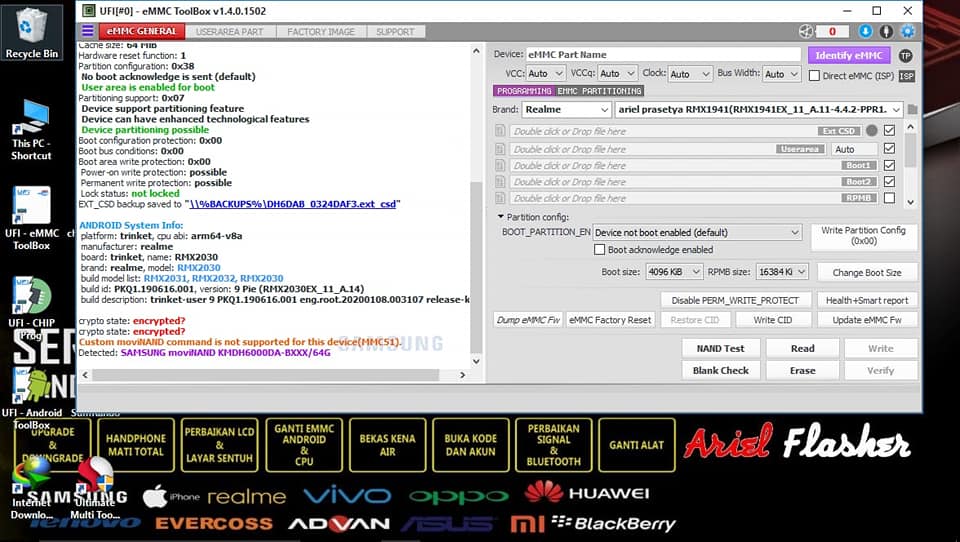Check the Boot acknowledge enabled box
This screenshot has height=542, width=960.
599,250
